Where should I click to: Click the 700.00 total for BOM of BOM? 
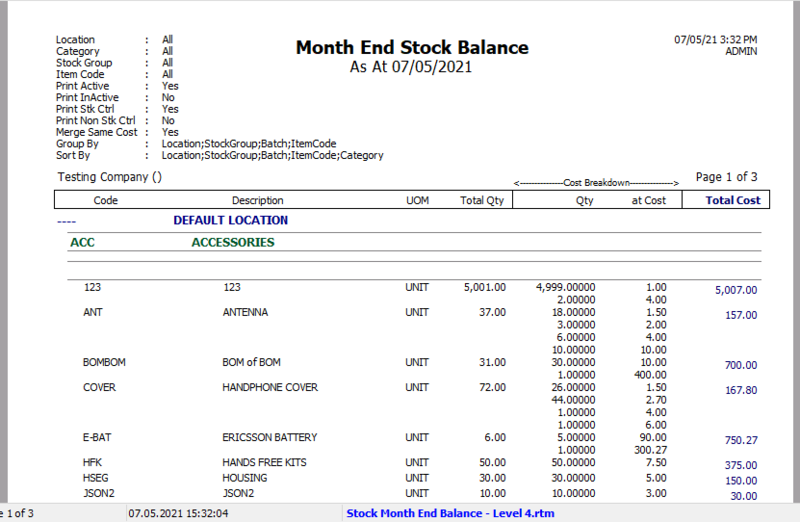(x=742, y=365)
